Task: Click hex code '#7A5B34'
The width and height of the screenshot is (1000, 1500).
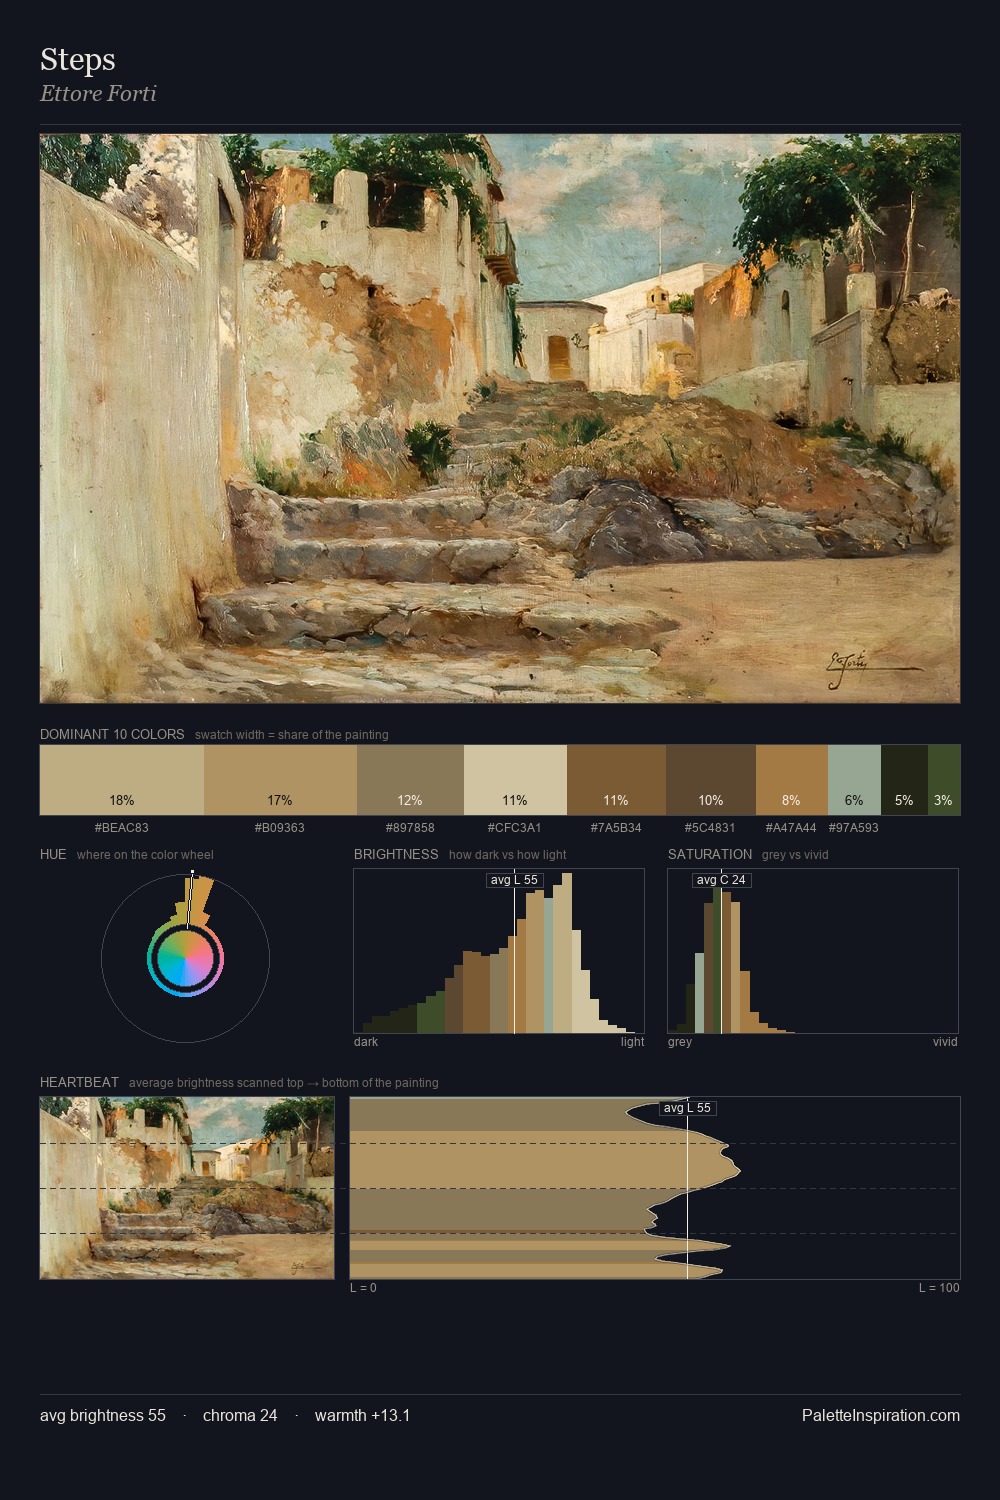Action: [616, 828]
